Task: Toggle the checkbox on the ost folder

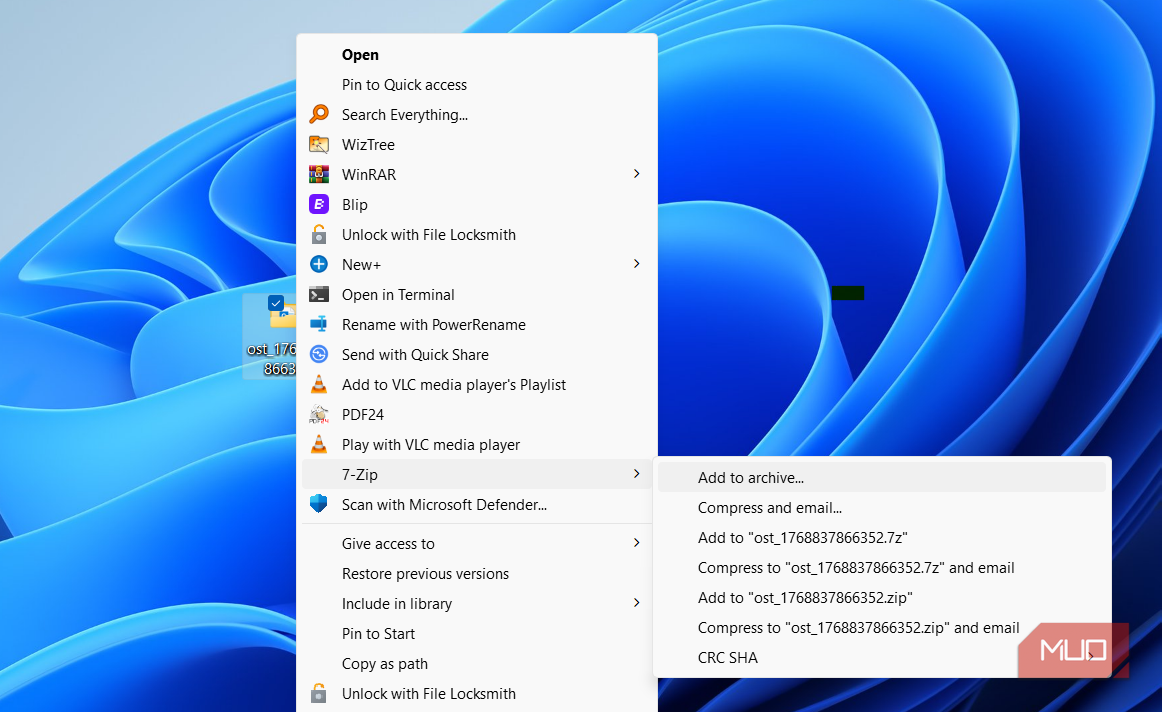Action: pyautogui.click(x=276, y=302)
